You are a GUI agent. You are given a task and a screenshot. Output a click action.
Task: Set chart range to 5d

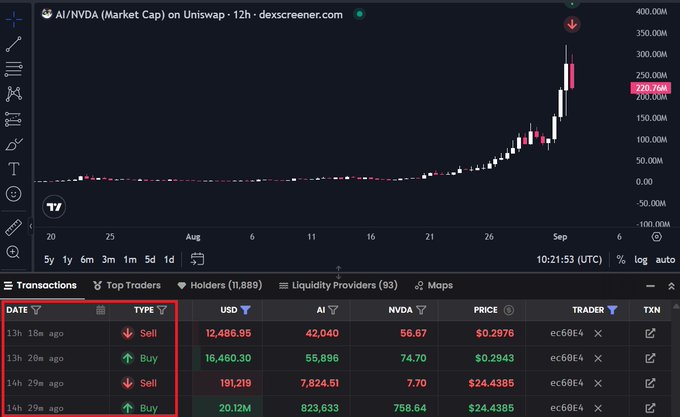(150, 260)
